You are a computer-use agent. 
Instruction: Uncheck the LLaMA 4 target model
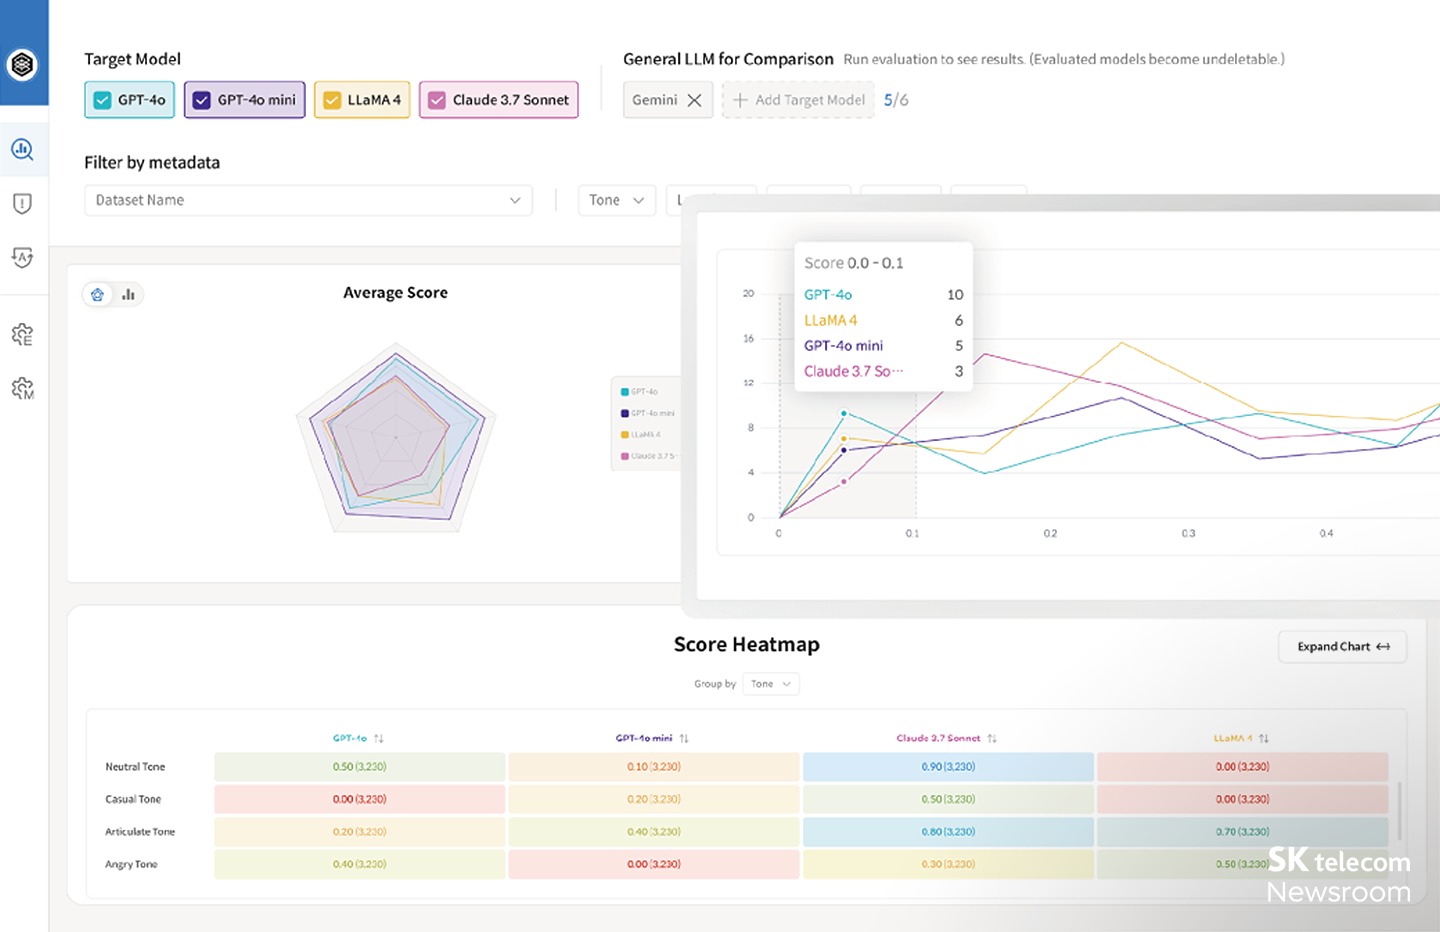tap(332, 99)
